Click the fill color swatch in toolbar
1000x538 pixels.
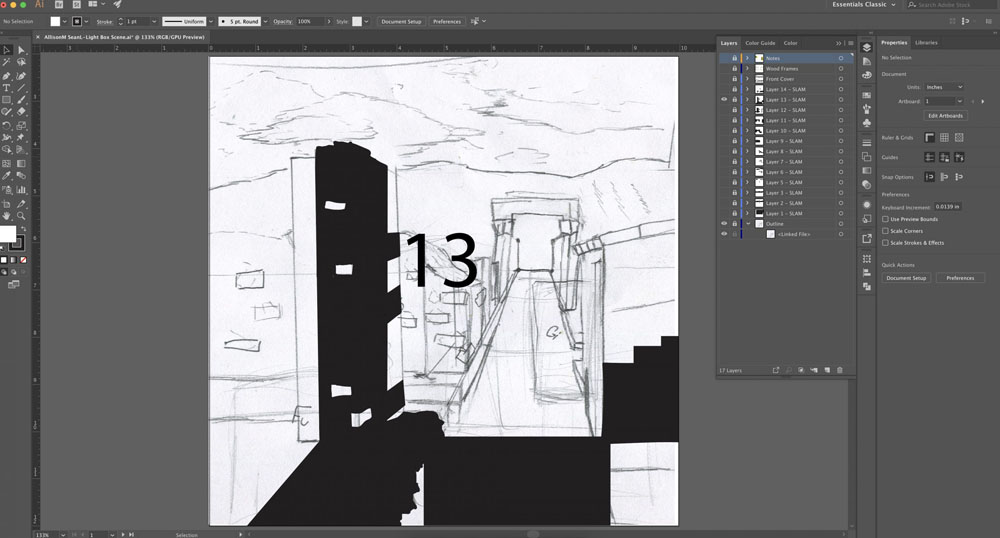(7, 234)
